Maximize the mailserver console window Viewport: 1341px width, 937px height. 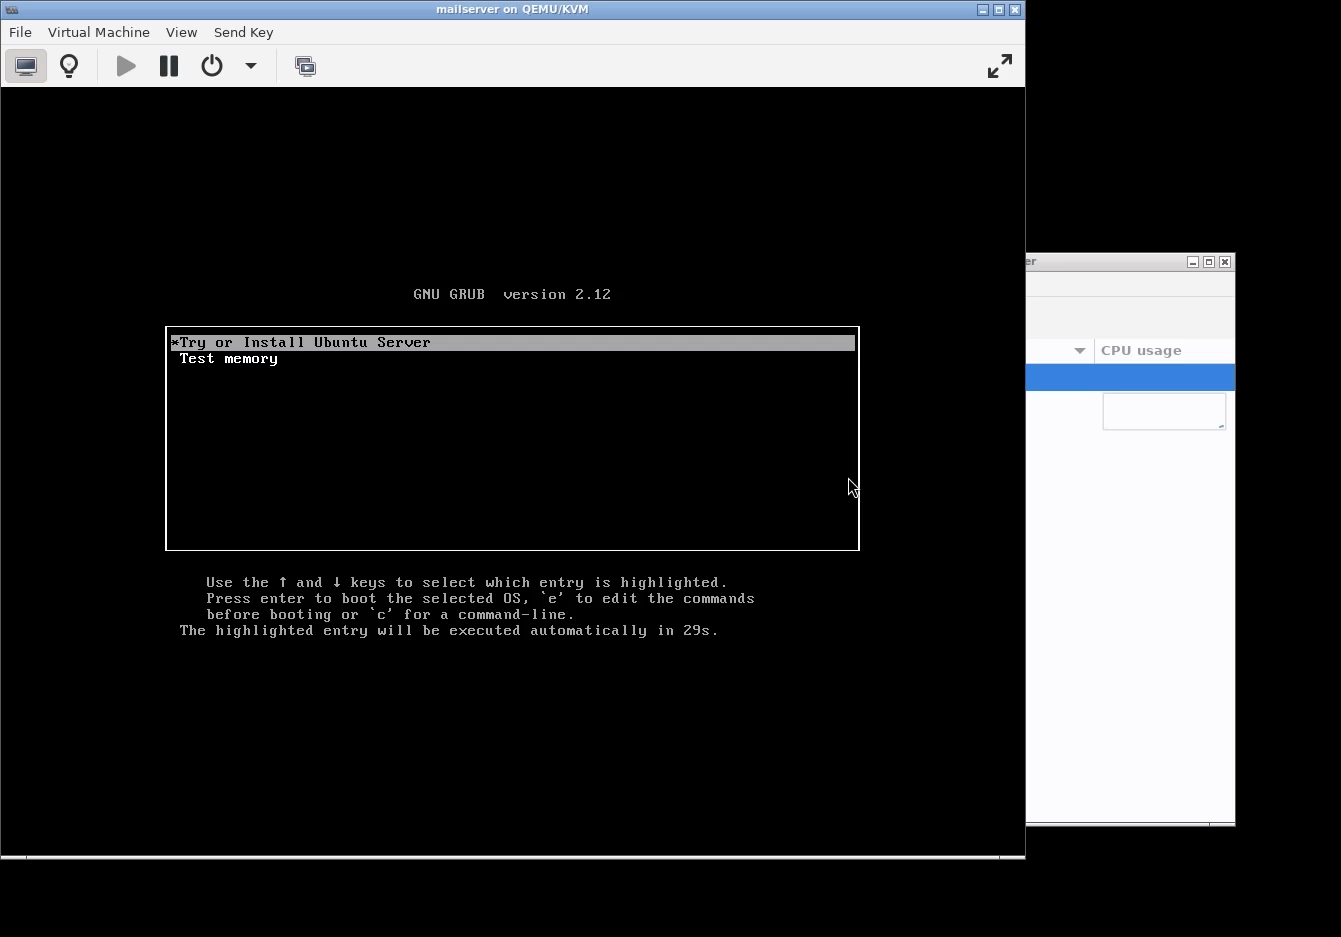tap(999, 10)
